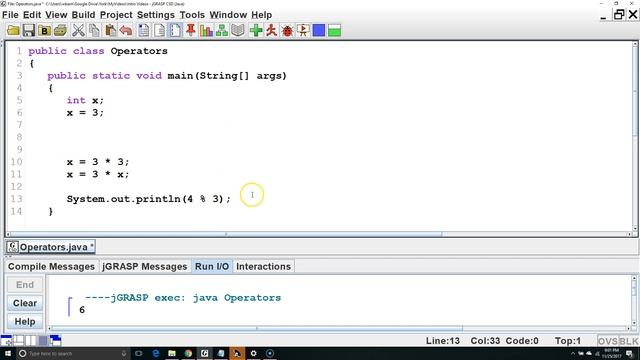The image size is (640, 360).
Task: Open the Windows Start menu
Action: pyautogui.click(x=7, y=353)
